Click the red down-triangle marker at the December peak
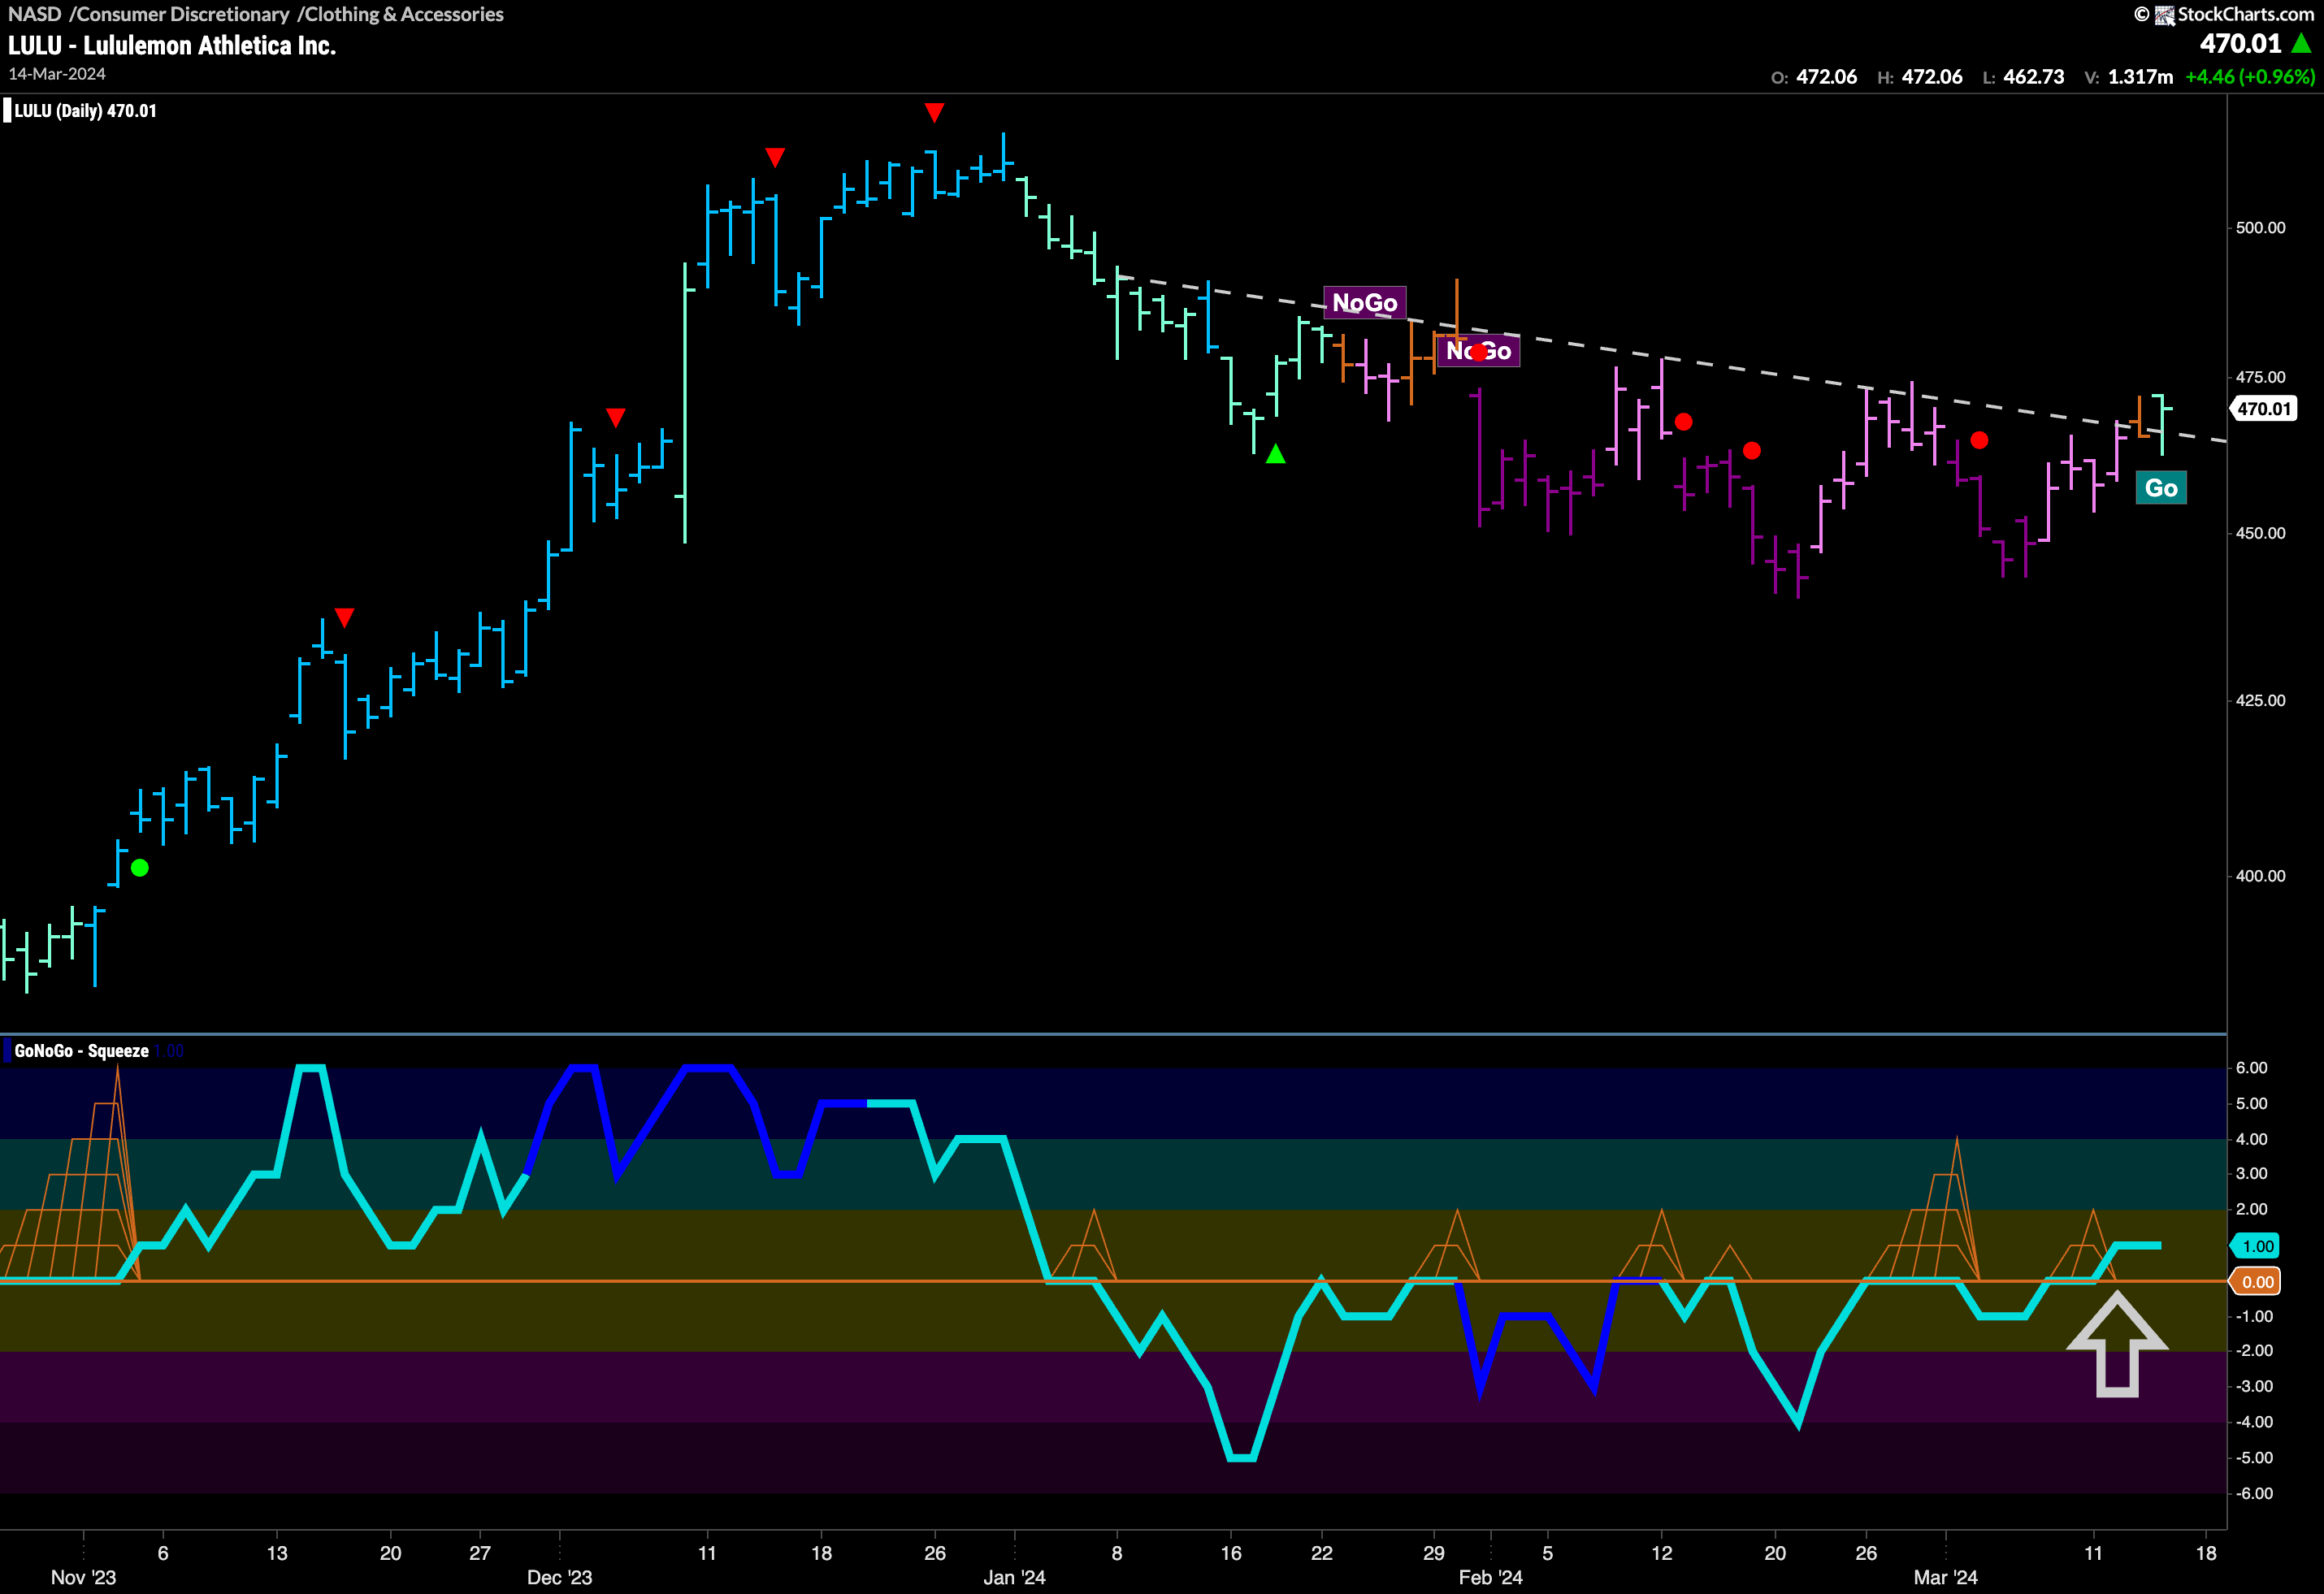This screenshot has width=2324, height=1594. (934, 112)
